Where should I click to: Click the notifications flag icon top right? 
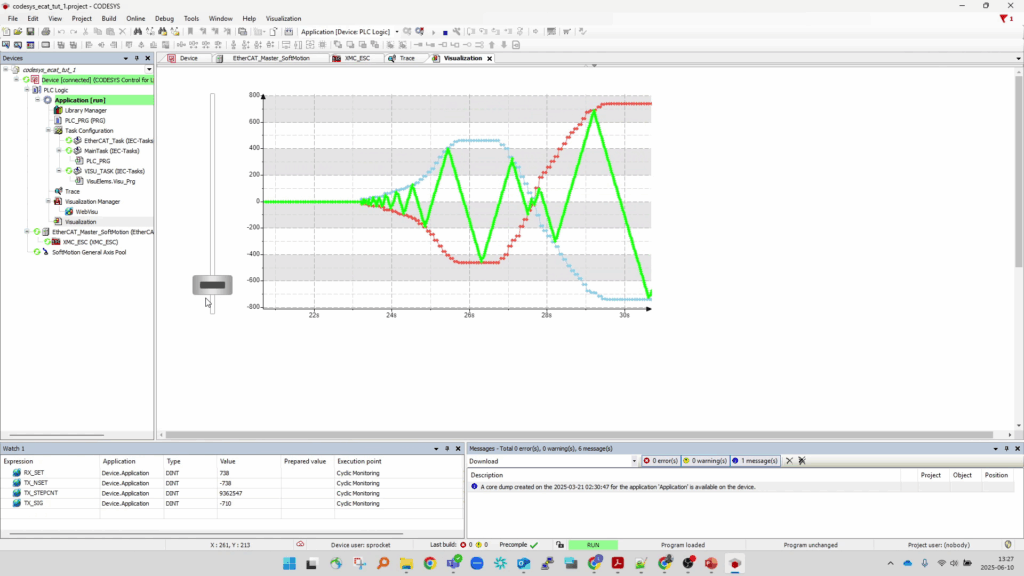pyautogui.click(x=1005, y=18)
